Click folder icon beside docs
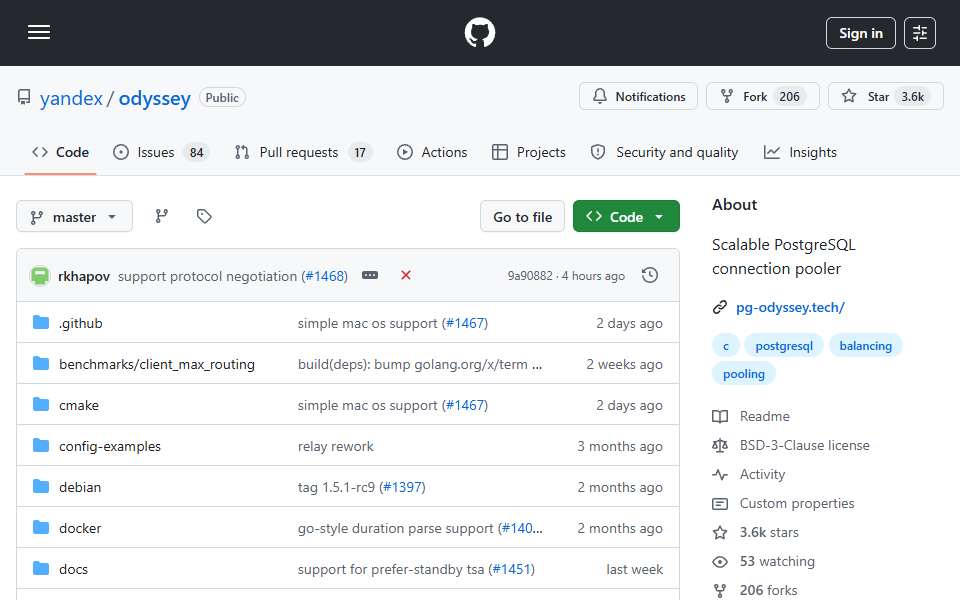 coord(41,569)
